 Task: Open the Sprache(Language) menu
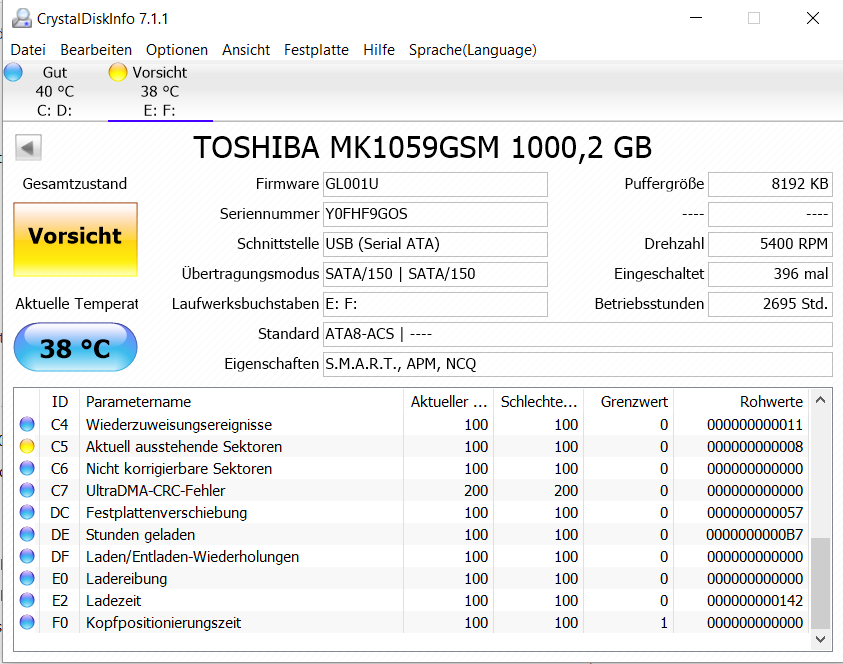point(473,50)
